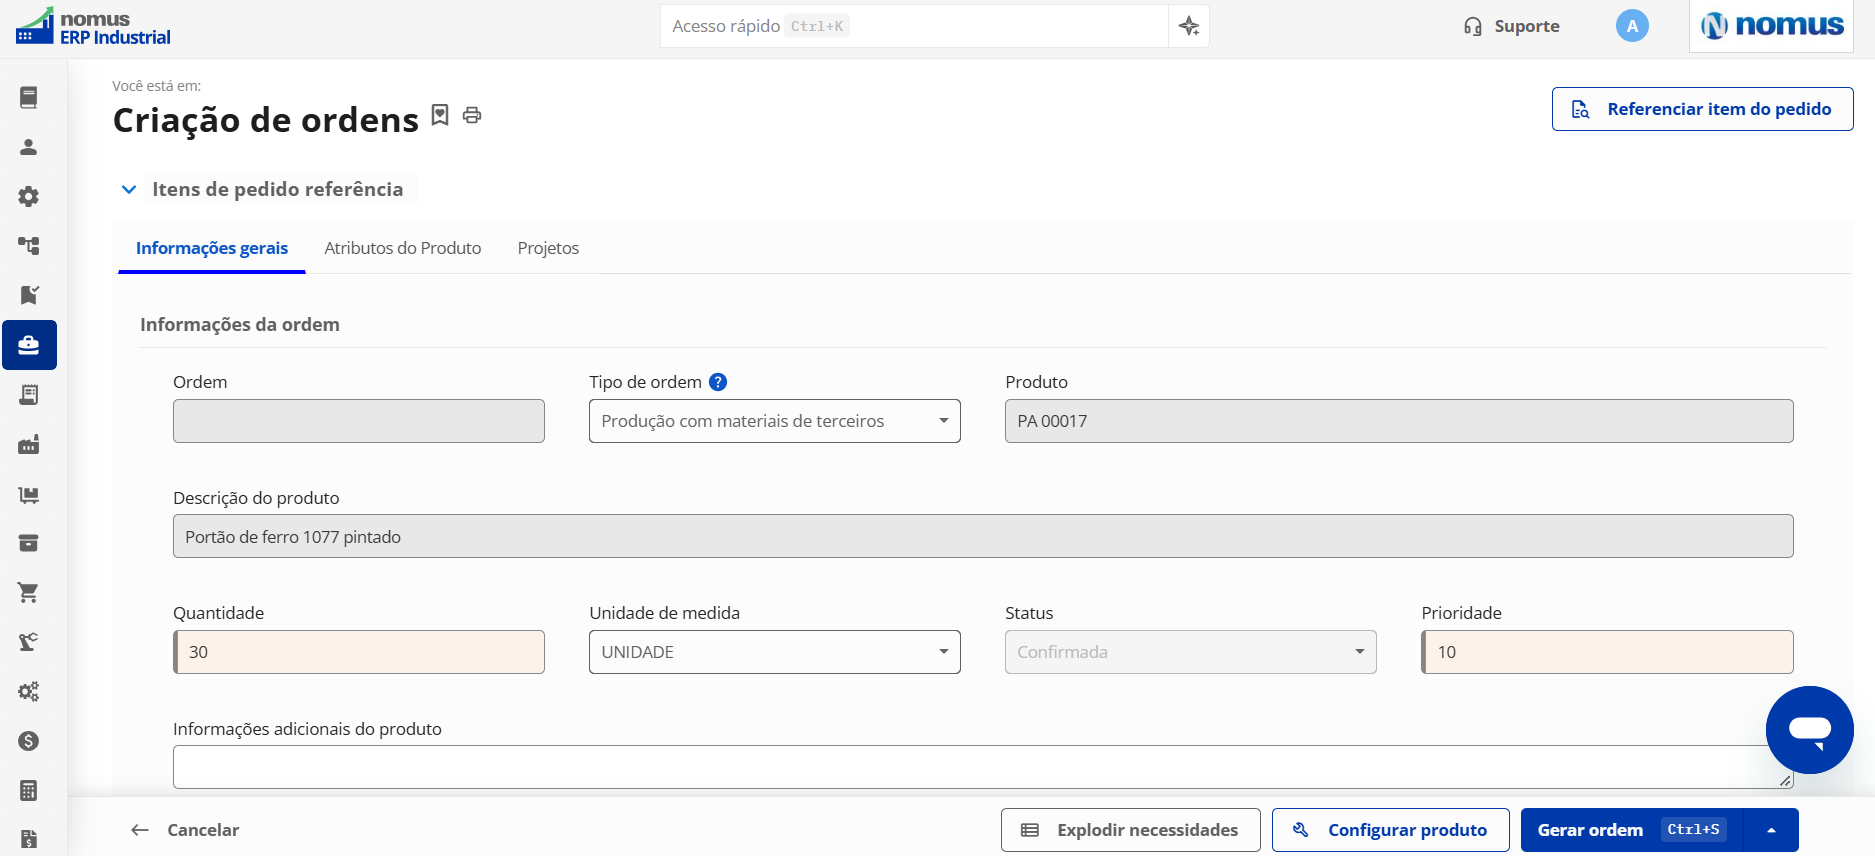Open the Tipo de ordem dropdown

click(774, 421)
